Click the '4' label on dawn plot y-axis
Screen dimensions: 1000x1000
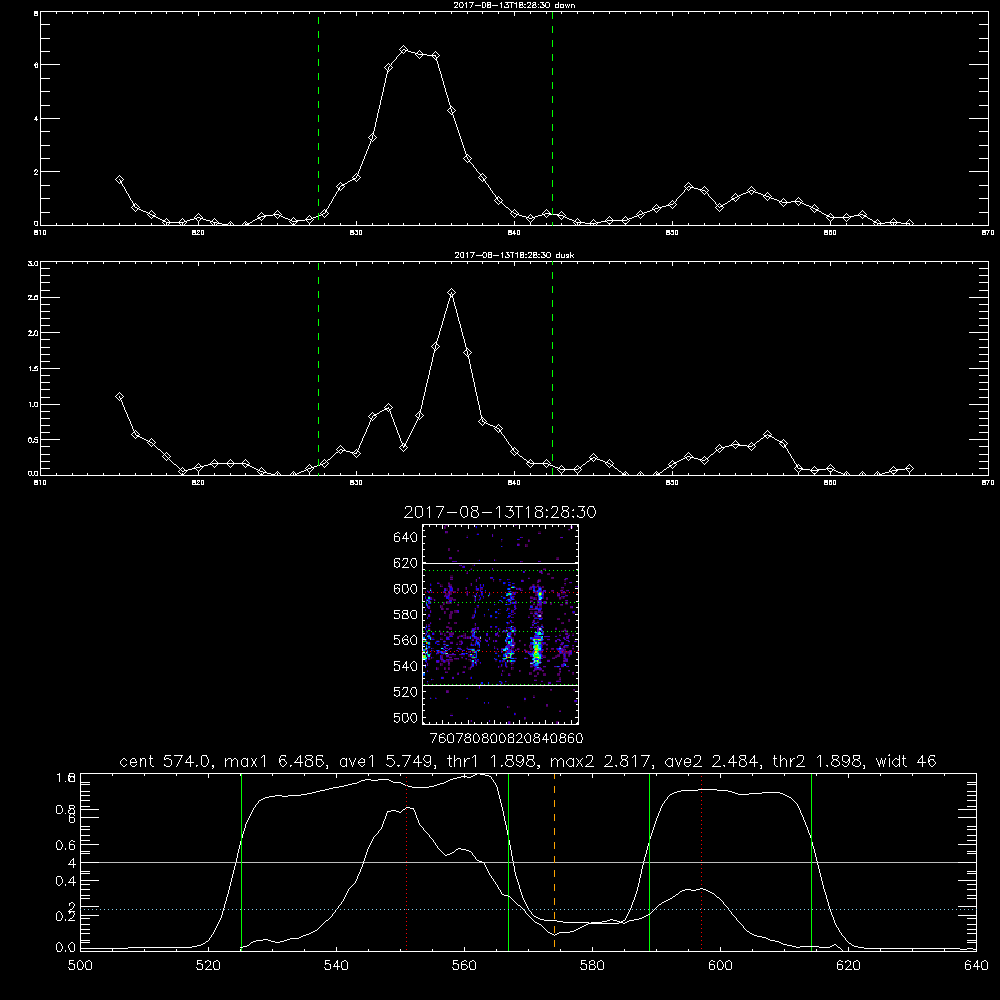click(36, 119)
